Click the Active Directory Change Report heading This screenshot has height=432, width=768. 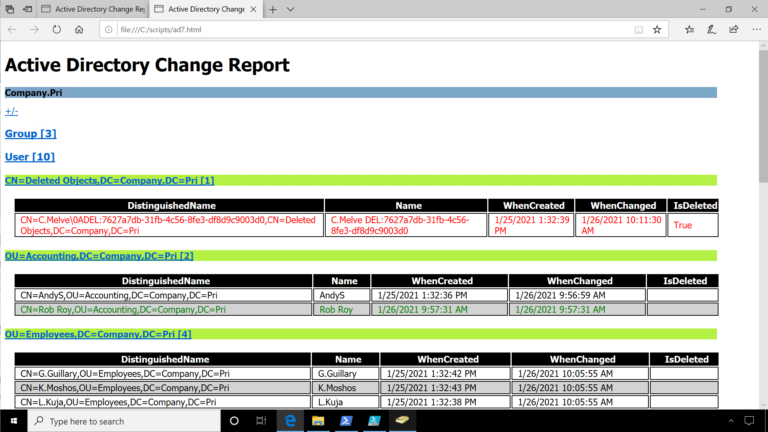coord(147,65)
